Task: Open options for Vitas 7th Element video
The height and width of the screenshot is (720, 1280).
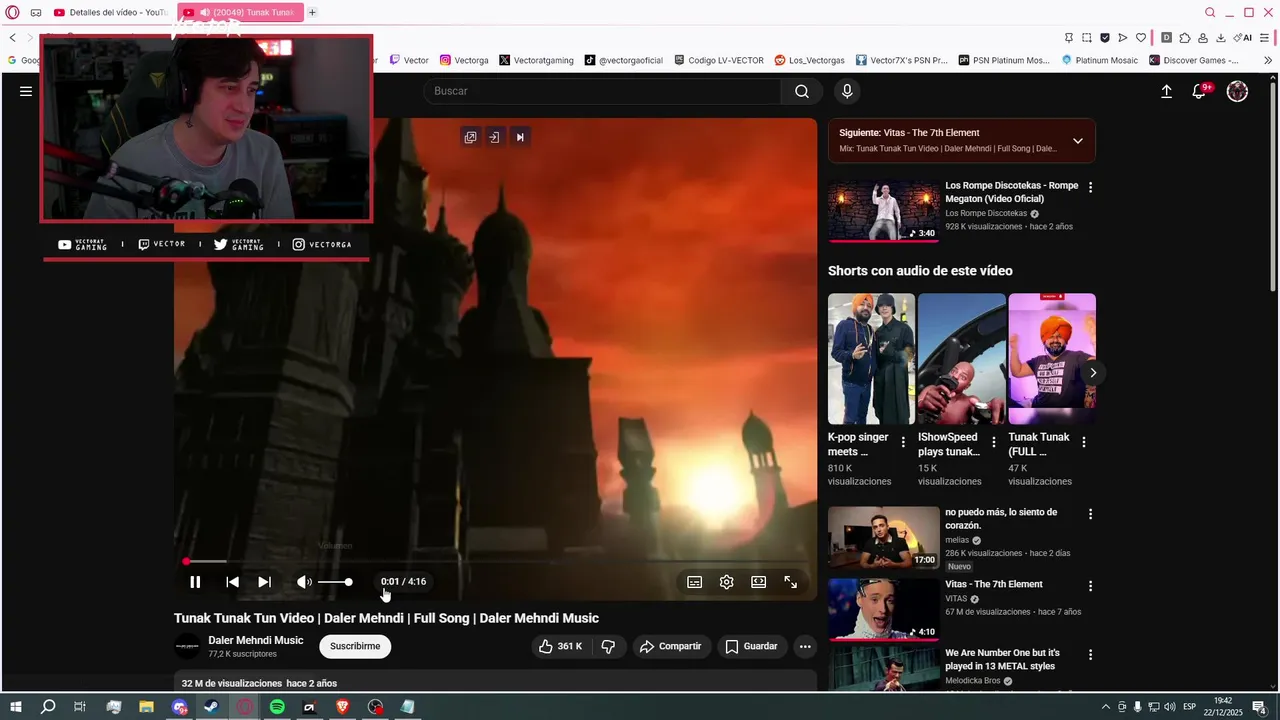Action: pyautogui.click(x=1090, y=586)
